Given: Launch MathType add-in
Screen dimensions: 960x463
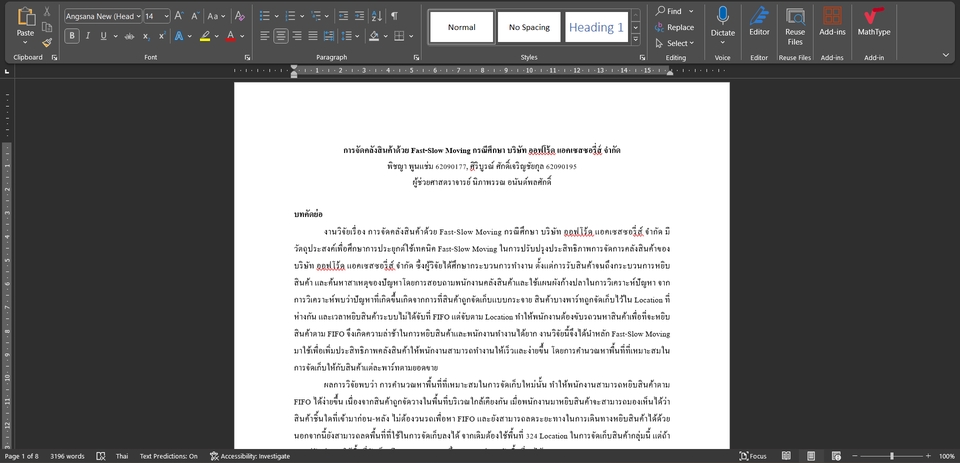Looking at the screenshot, I should (874, 21).
